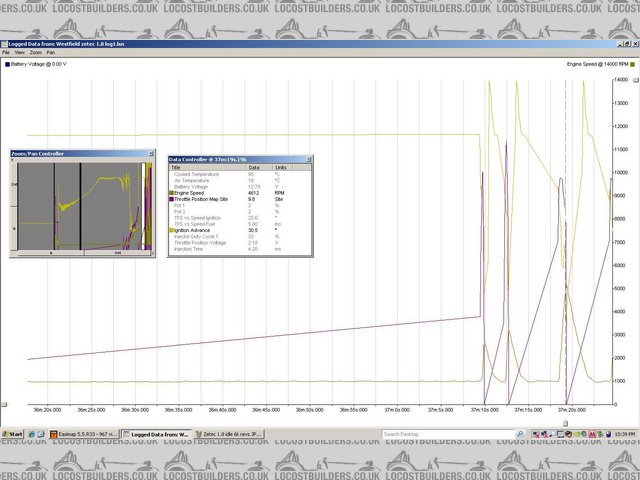Click the Battery Voltage legend swatch at top left
The height and width of the screenshot is (480, 640).
[x=9, y=62]
